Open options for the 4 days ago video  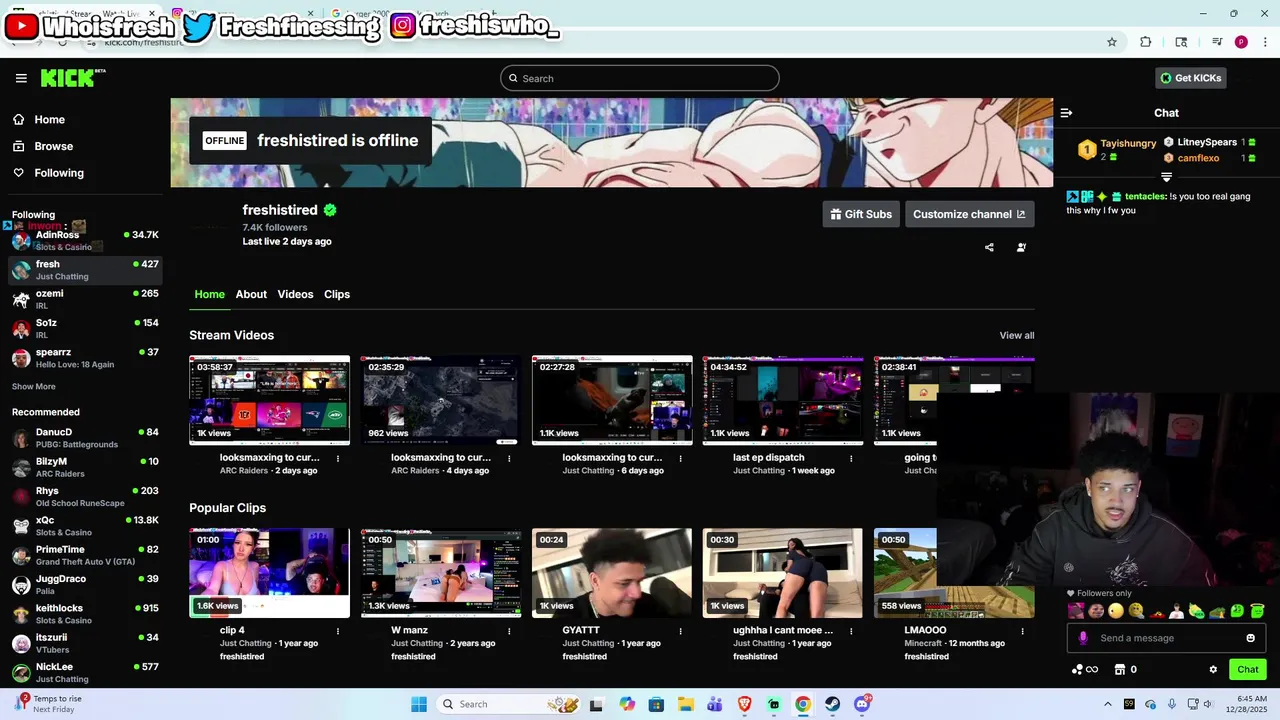pyautogui.click(x=509, y=458)
